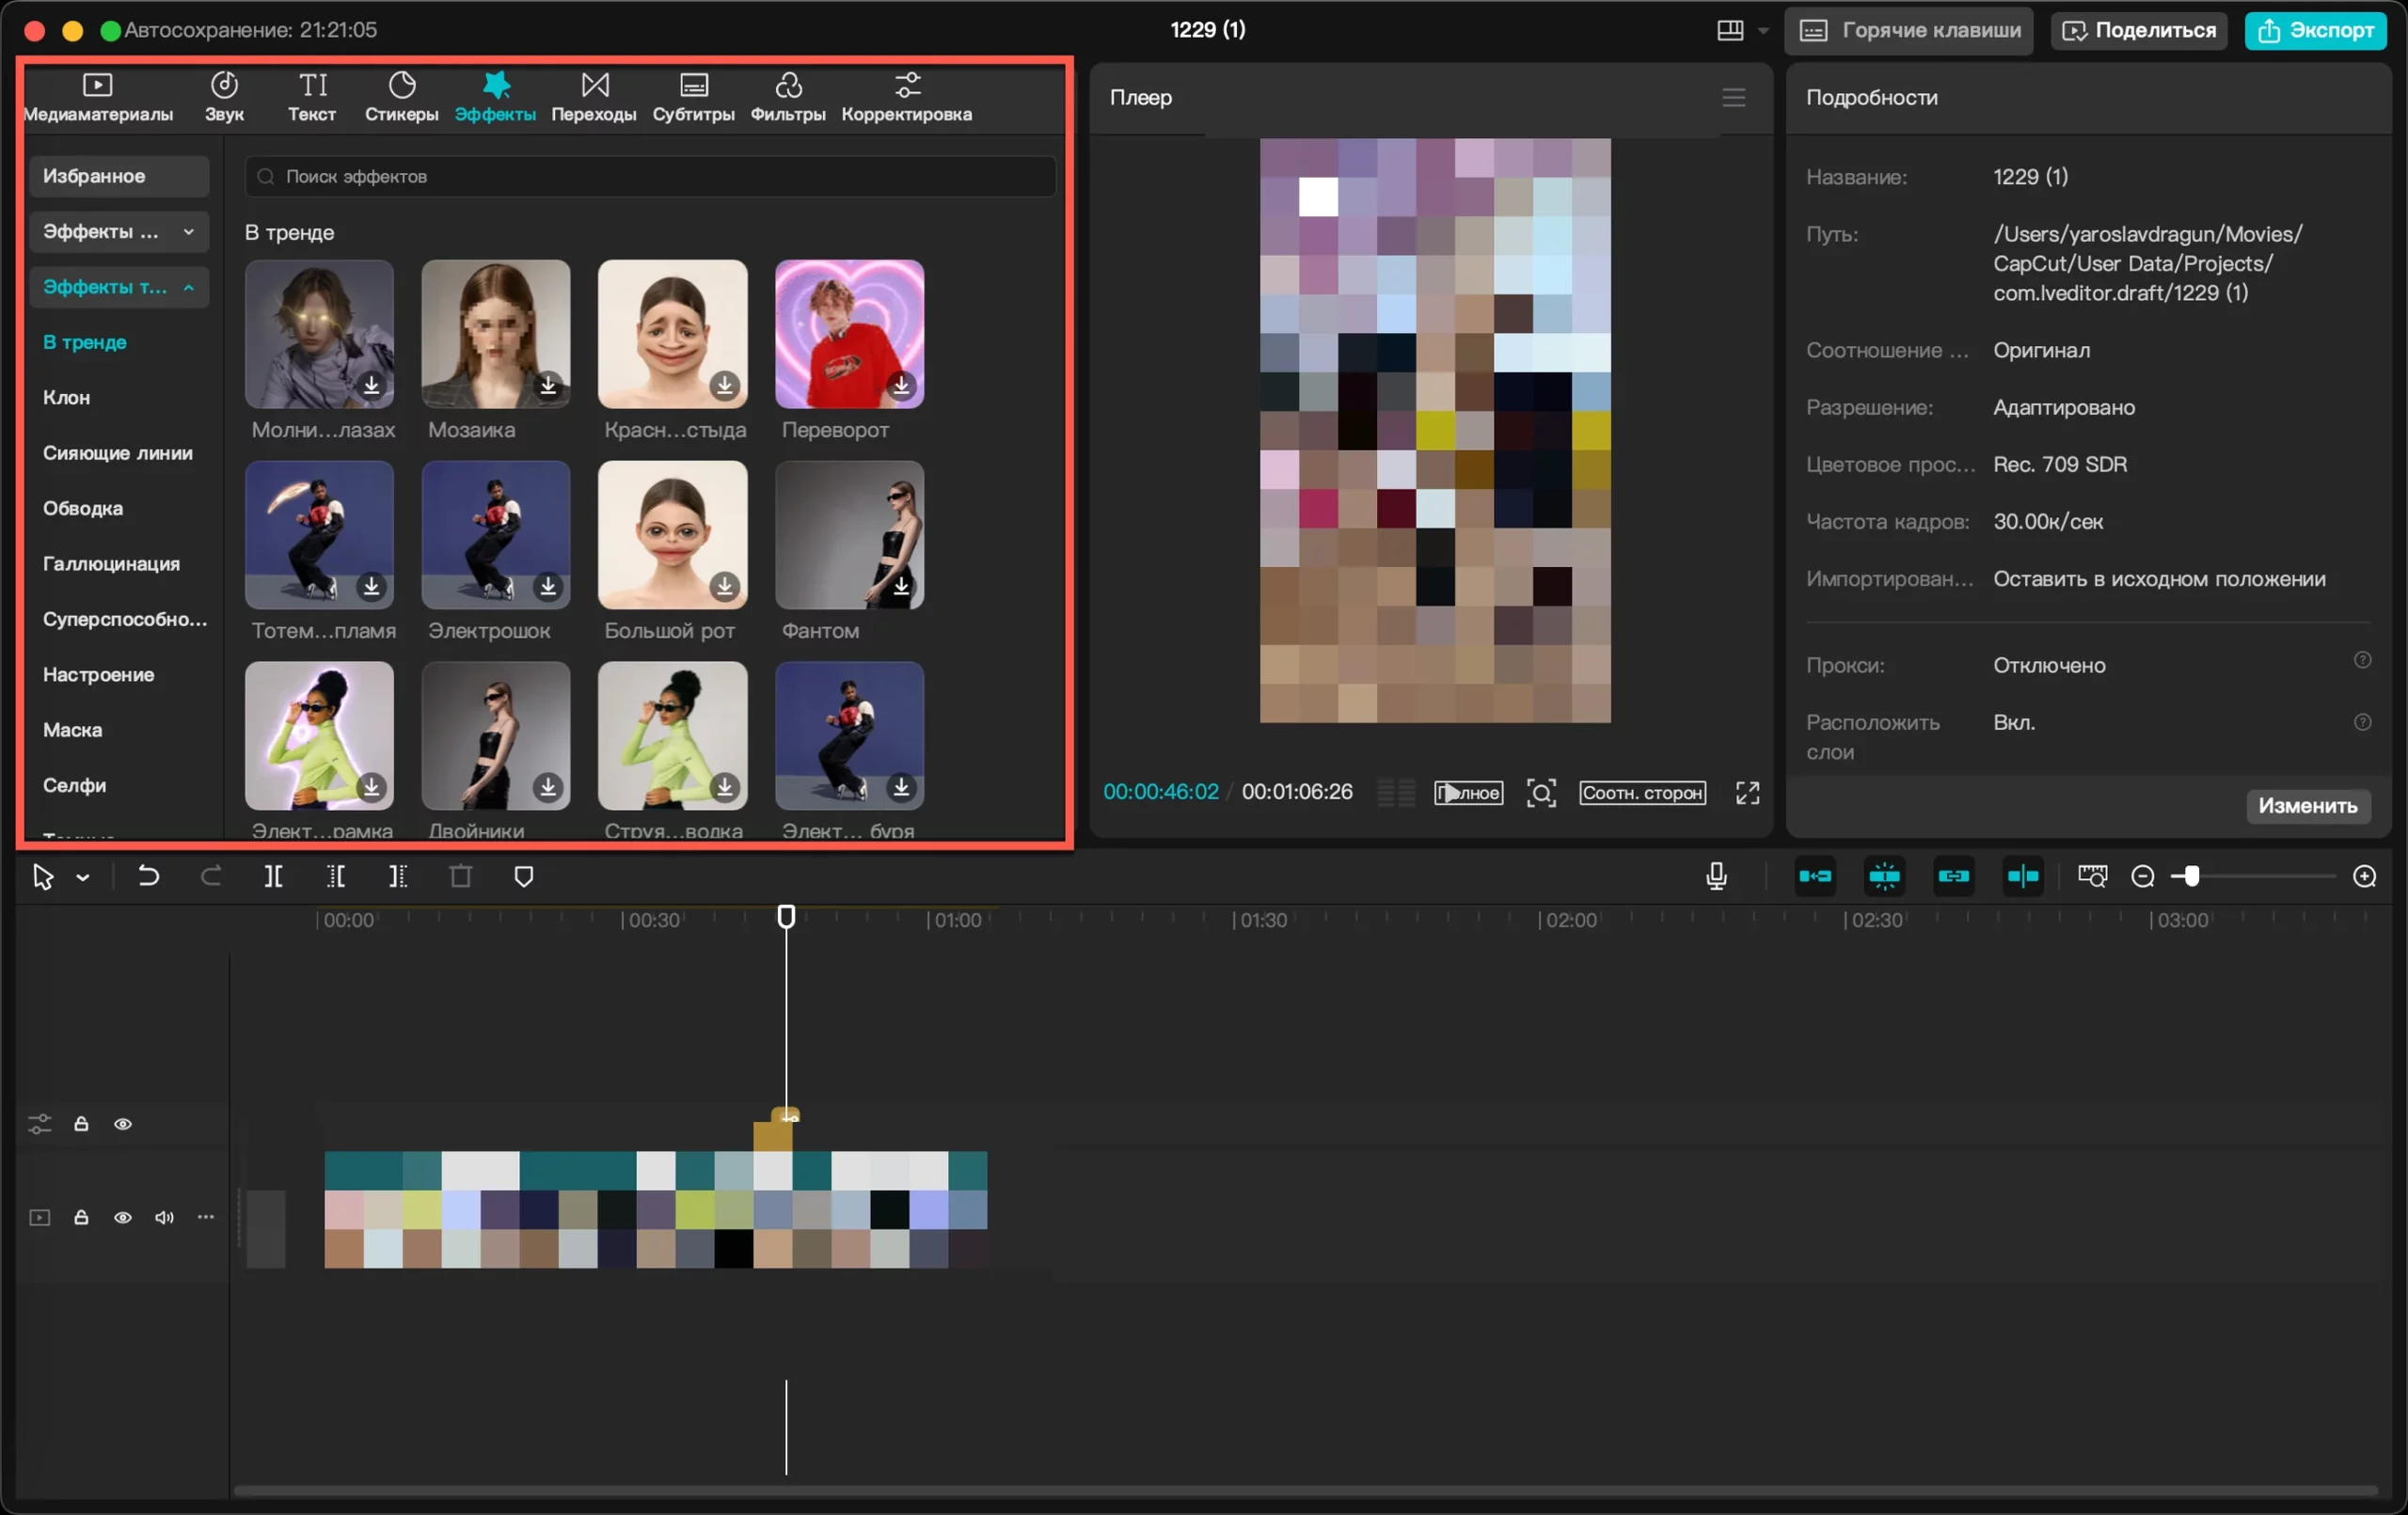Screen dimensions: 2408x1515
Task: Toggle the preview axis button
Action: point(2023,877)
